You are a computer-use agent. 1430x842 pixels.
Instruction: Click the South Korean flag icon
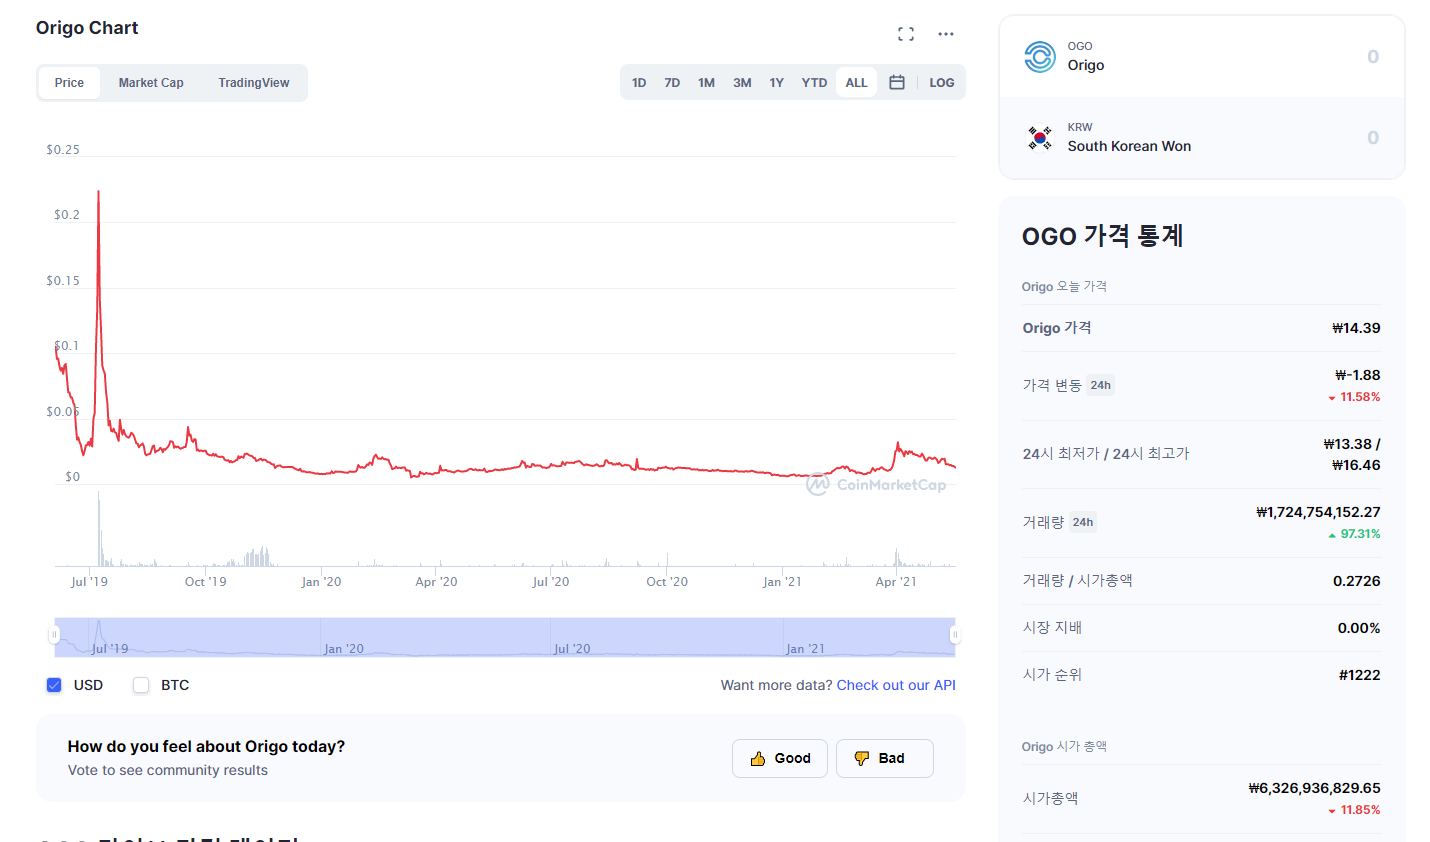point(1040,137)
